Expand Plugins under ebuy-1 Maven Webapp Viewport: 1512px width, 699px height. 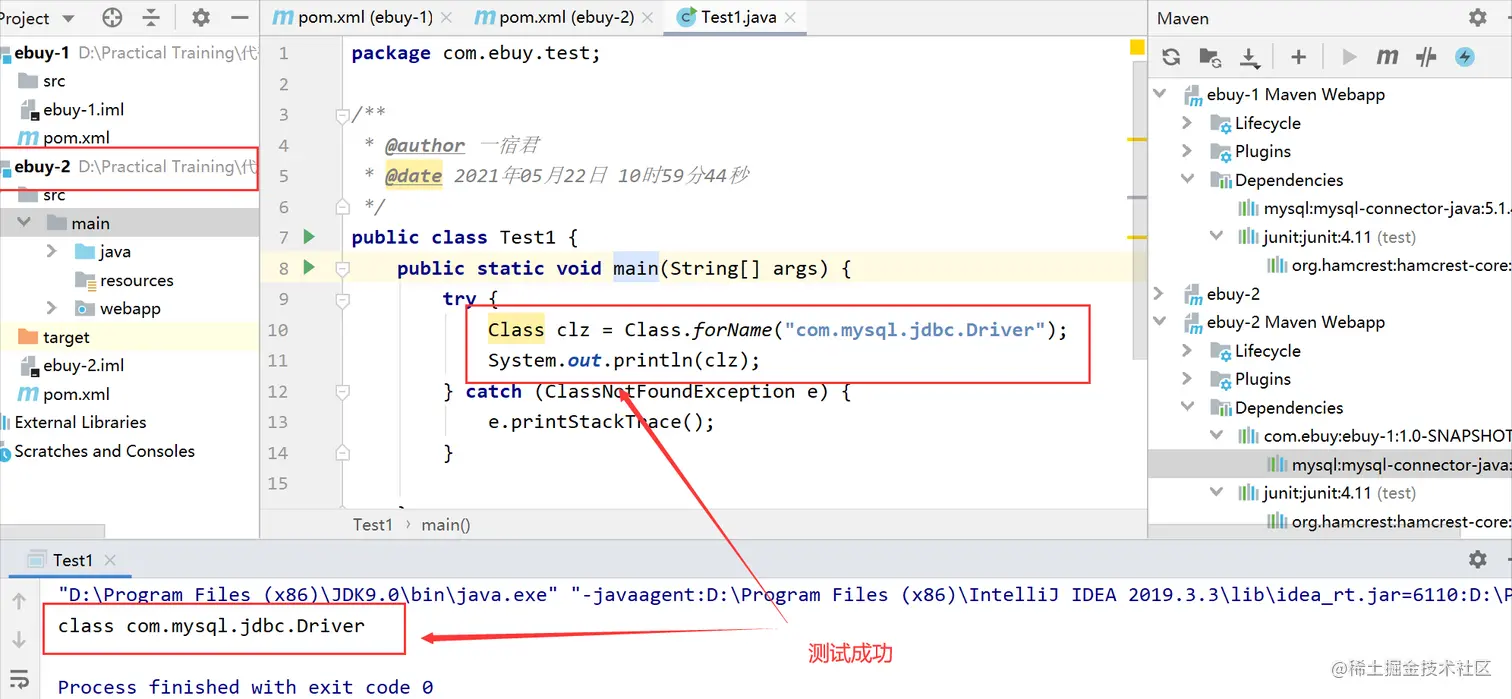pos(1187,151)
